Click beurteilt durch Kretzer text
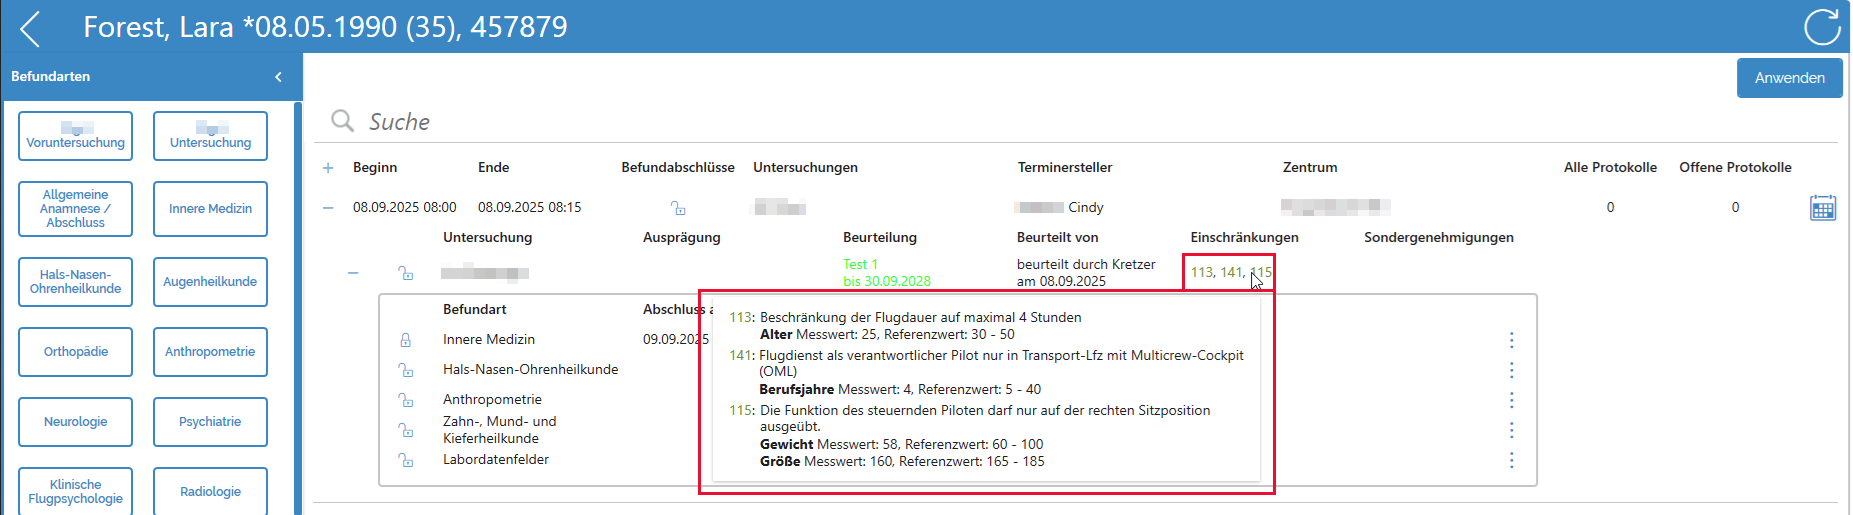Viewport: 1853px width, 515px height. (x=1086, y=265)
